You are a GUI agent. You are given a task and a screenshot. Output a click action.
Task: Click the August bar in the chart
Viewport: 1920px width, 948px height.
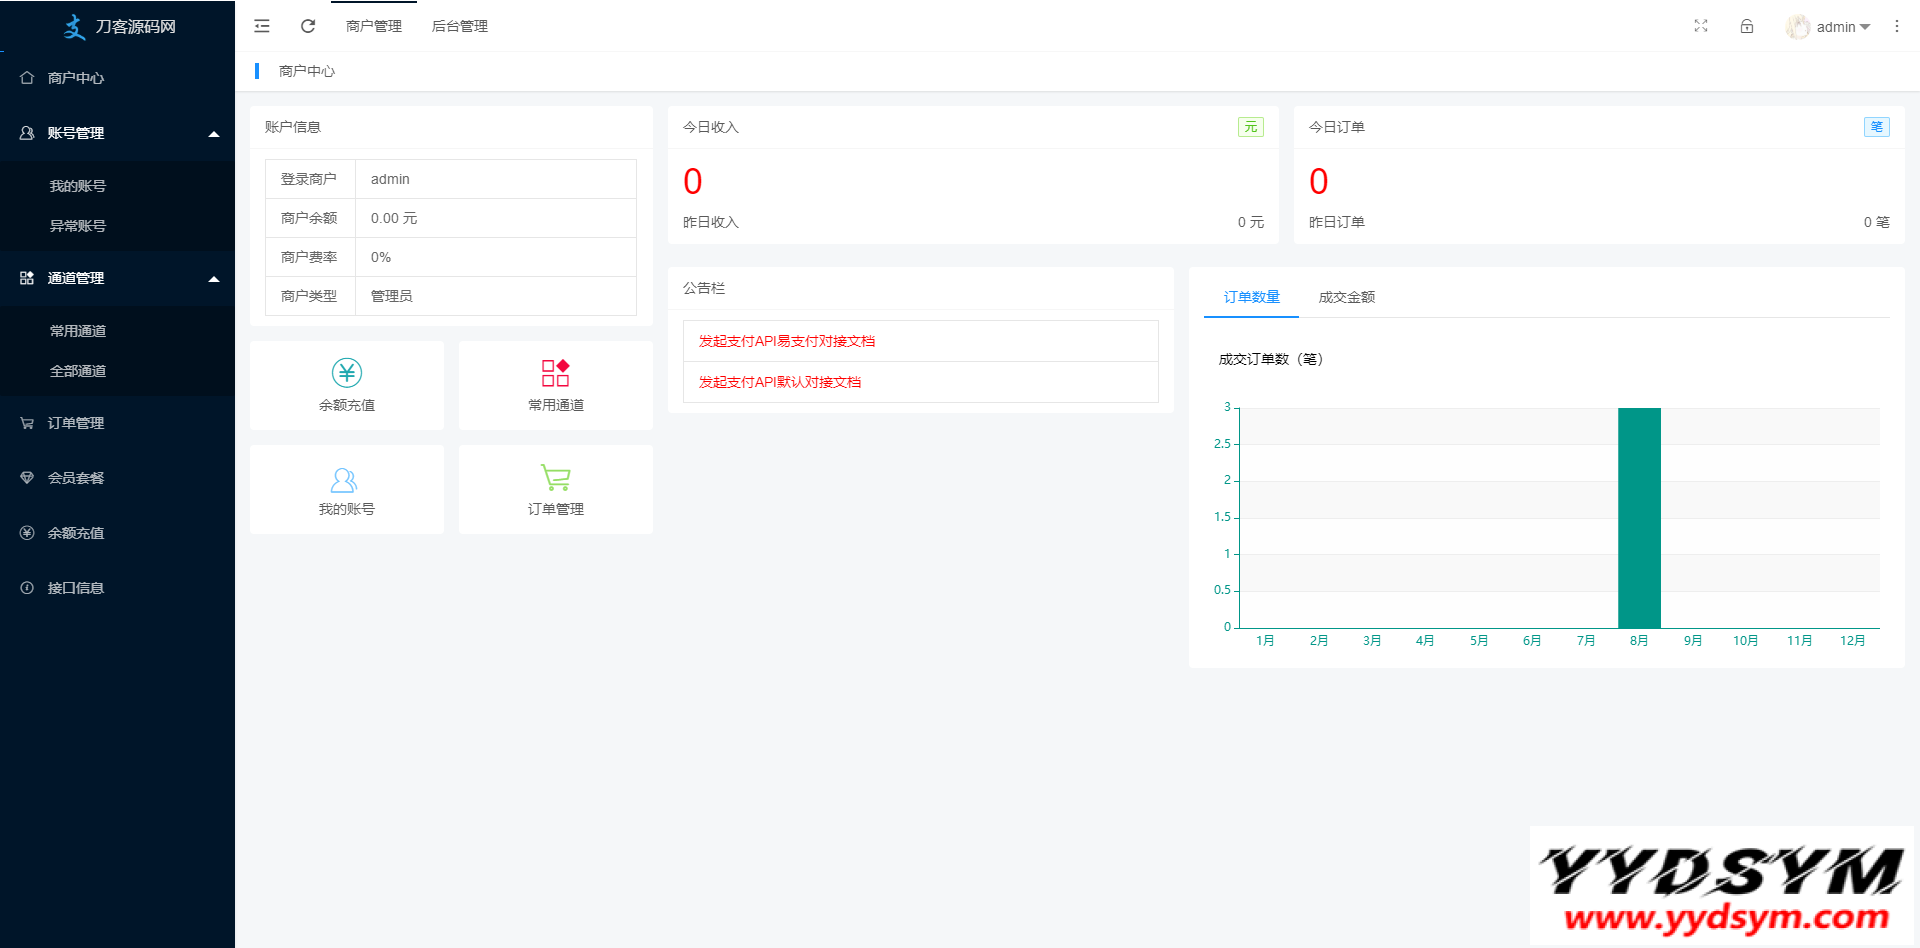(1639, 517)
